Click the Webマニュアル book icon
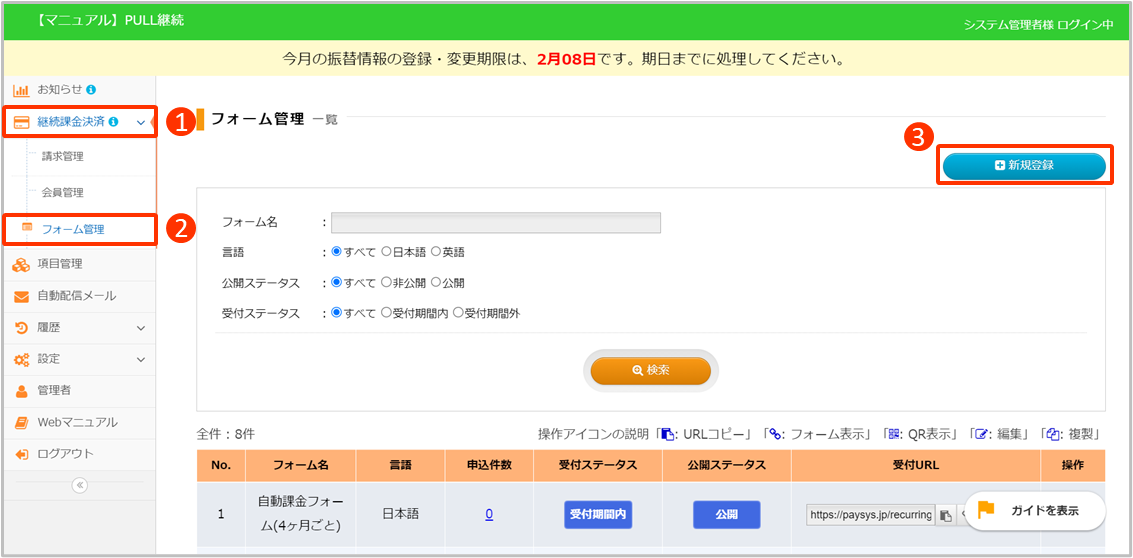The height and width of the screenshot is (558, 1133). [x=21, y=422]
